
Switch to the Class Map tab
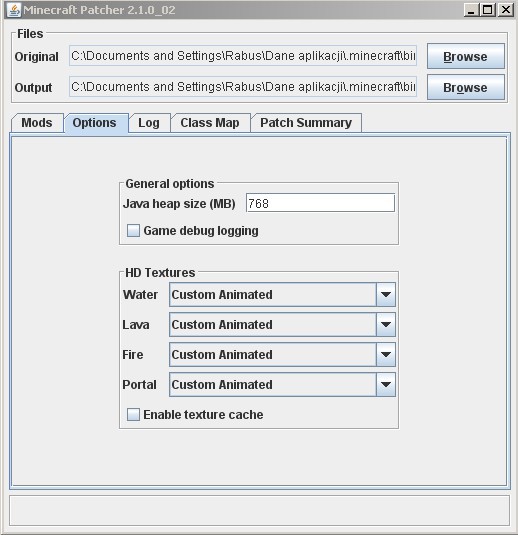tap(211, 123)
